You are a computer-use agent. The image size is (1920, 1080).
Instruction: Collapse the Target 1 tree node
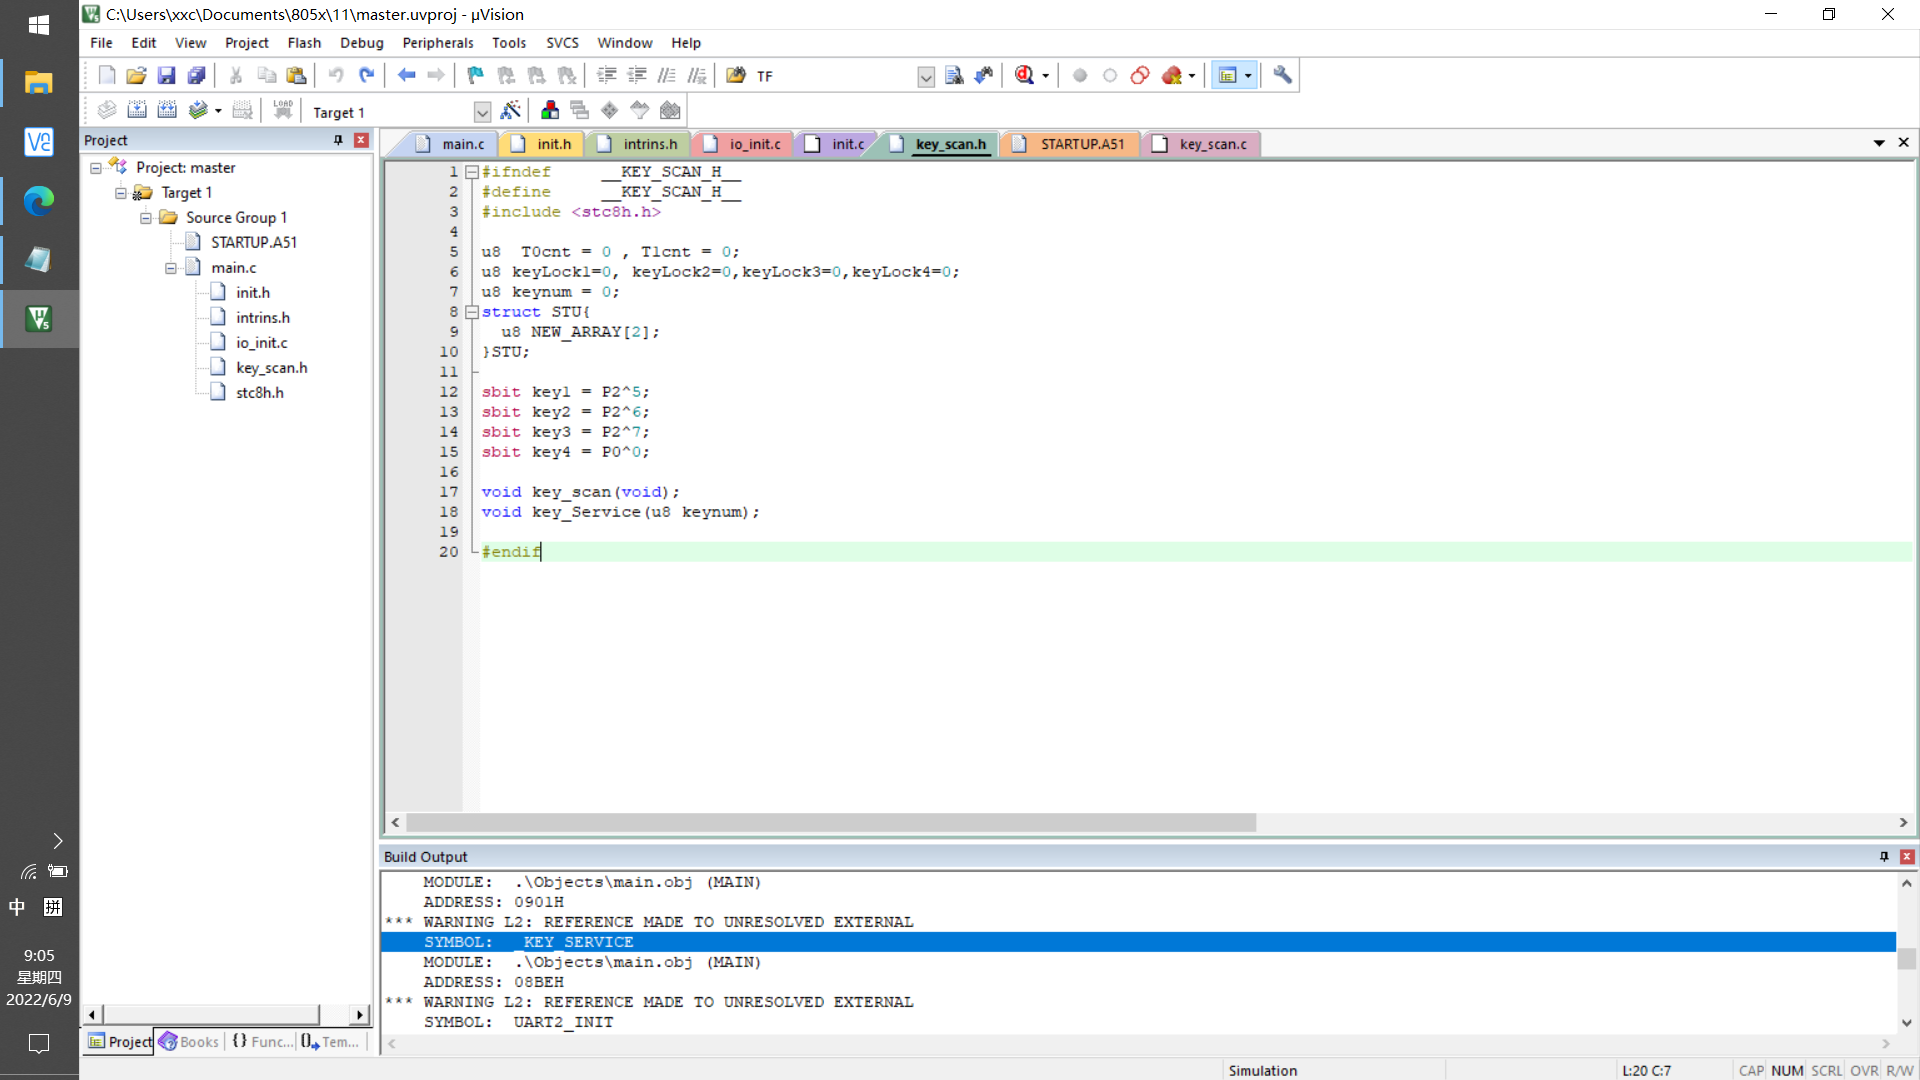121,193
